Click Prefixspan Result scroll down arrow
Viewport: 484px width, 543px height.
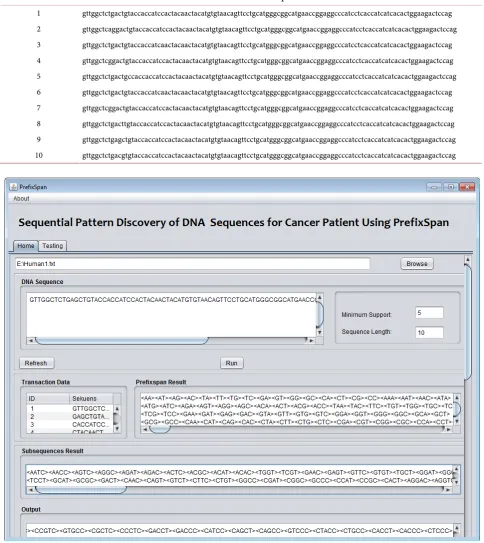click(457, 421)
